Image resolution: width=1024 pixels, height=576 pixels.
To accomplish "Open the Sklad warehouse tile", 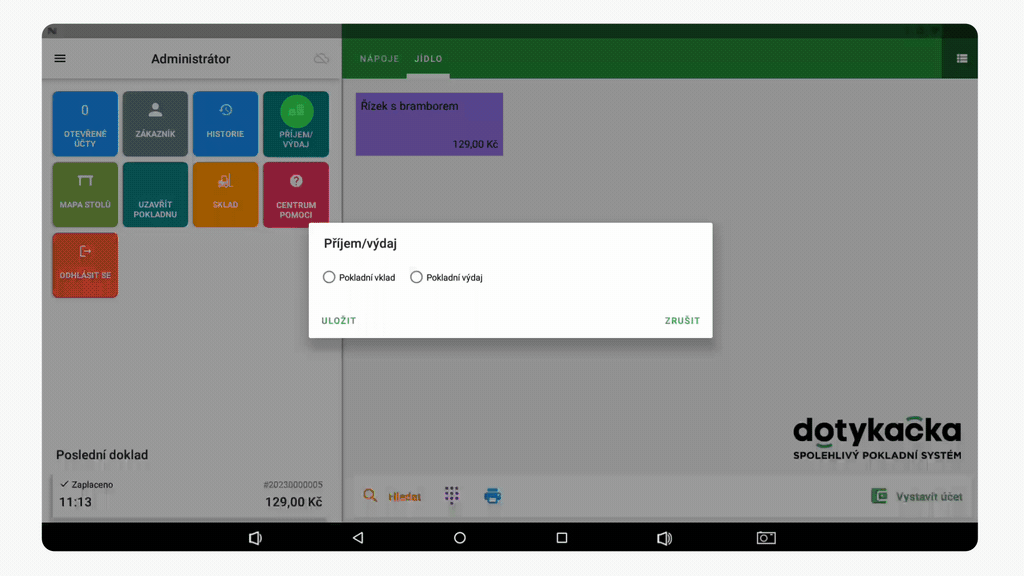I will tap(225, 194).
